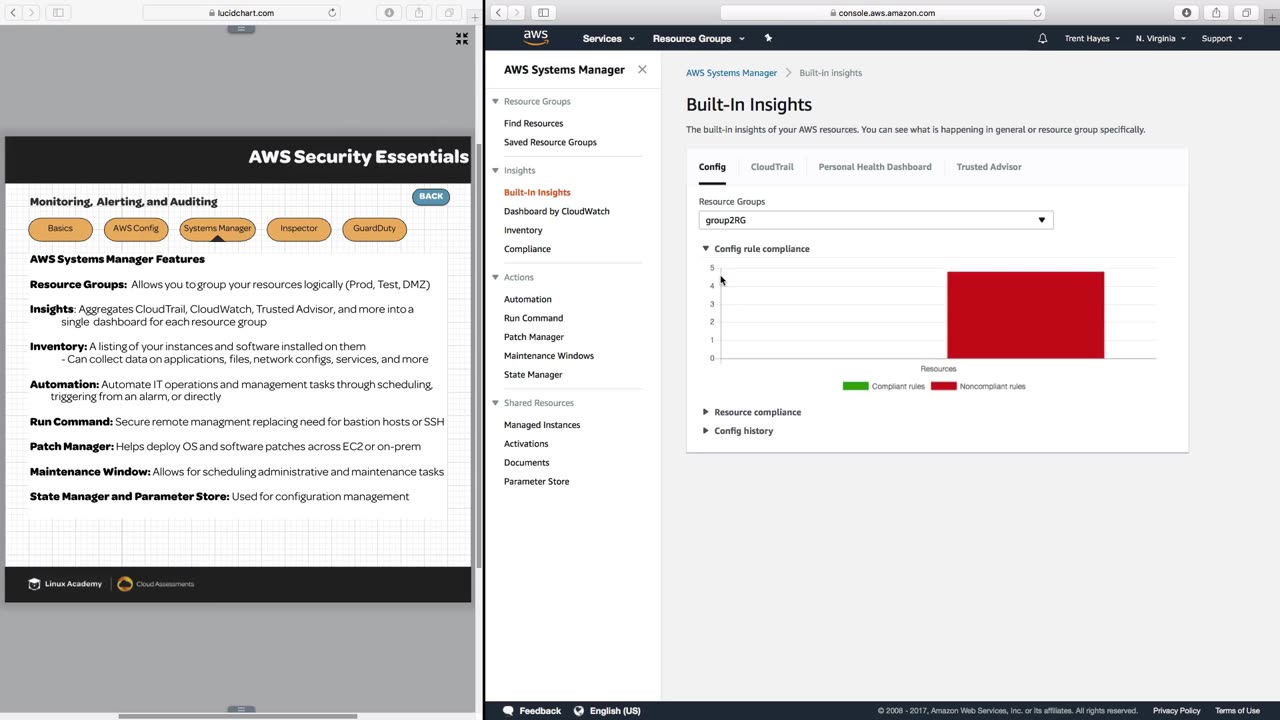
Task: Go forward in the AWS console window
Action: 517,13
